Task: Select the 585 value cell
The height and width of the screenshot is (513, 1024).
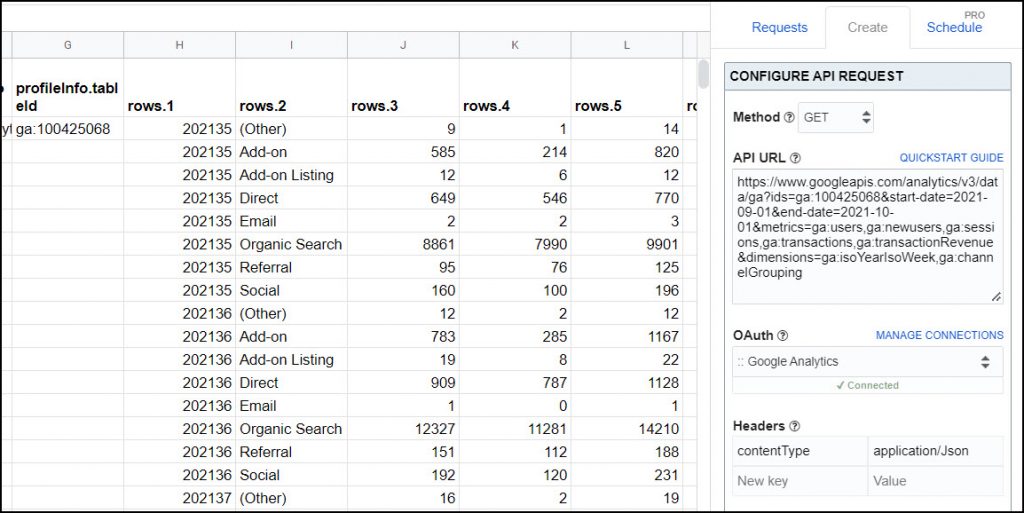Action: (403, 152)
